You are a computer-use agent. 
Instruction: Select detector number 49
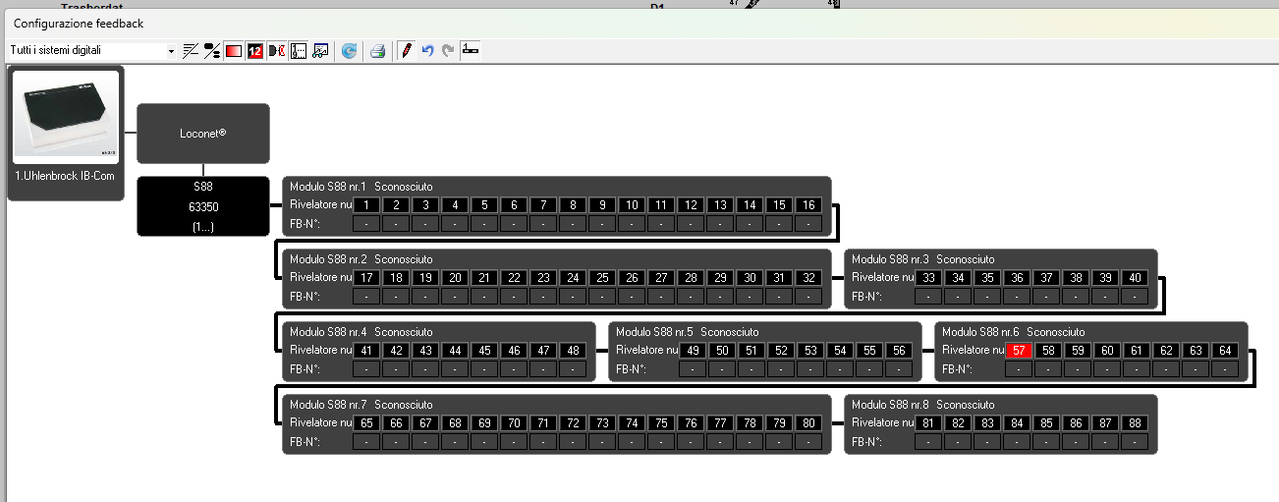pos(693,350)
